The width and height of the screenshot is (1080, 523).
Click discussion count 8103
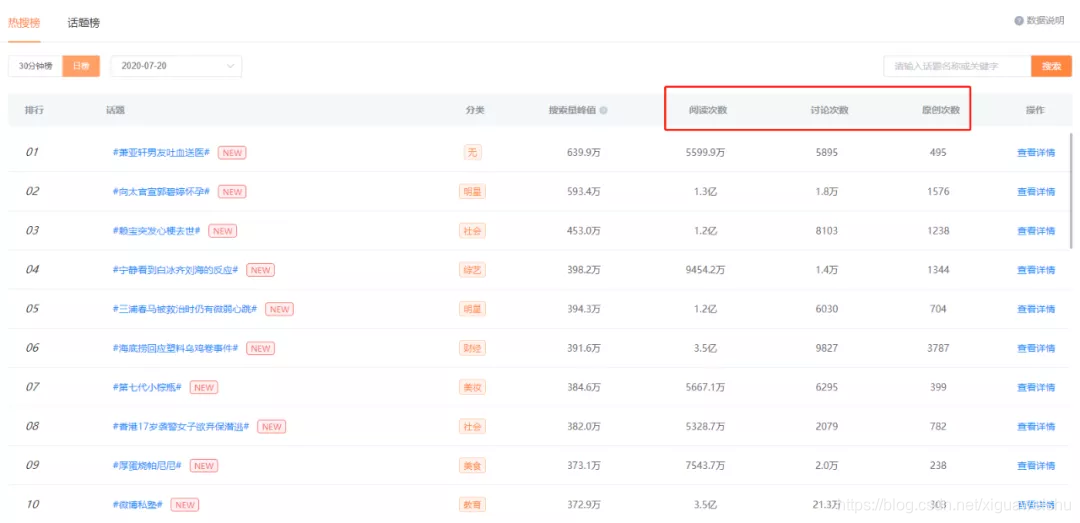(826, 231)
